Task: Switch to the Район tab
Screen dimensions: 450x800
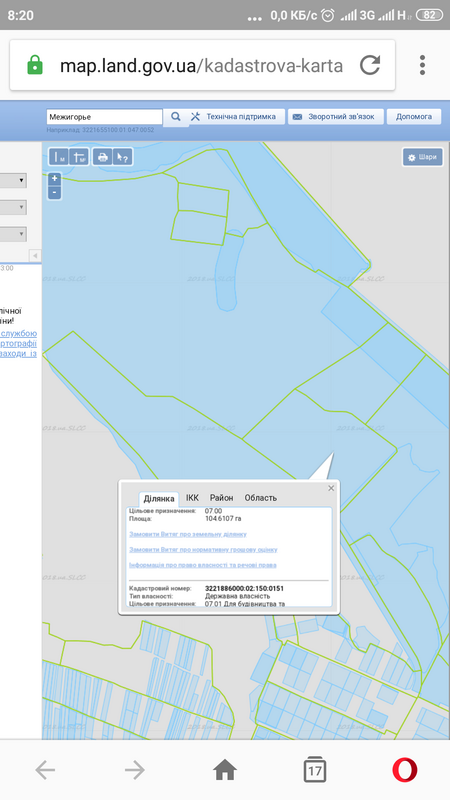Action: 221,498
